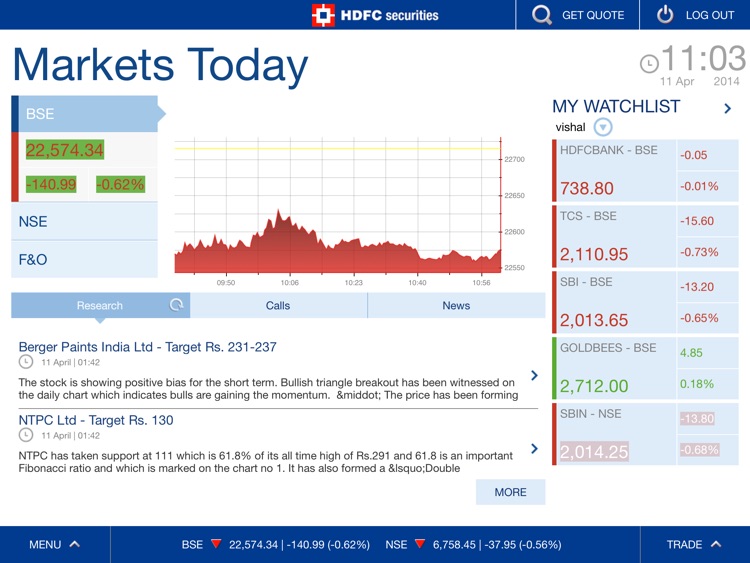Click HDFCBANK change -0.05

coord(694,155)
